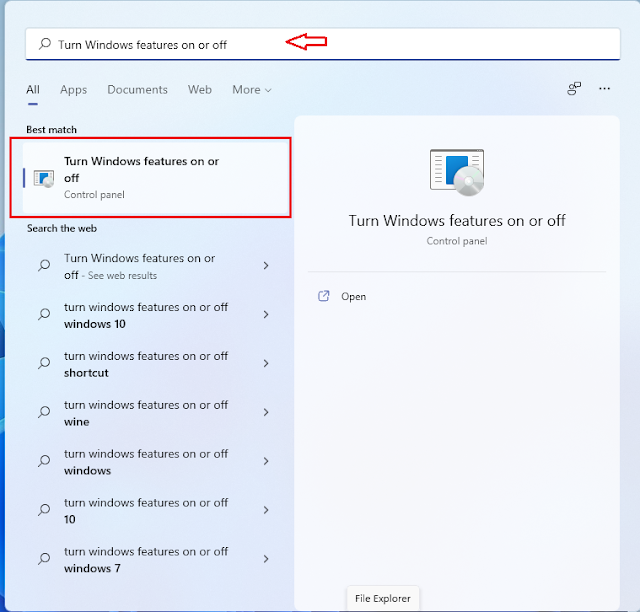
Task: Select the All search tab
Action: [x=33, y=89]
